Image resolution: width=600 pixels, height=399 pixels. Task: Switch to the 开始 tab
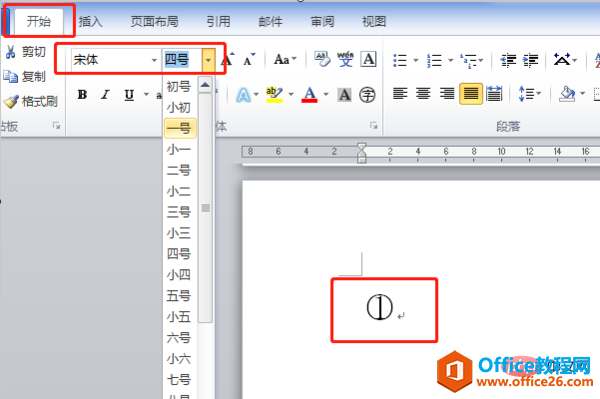click(38, 21)
